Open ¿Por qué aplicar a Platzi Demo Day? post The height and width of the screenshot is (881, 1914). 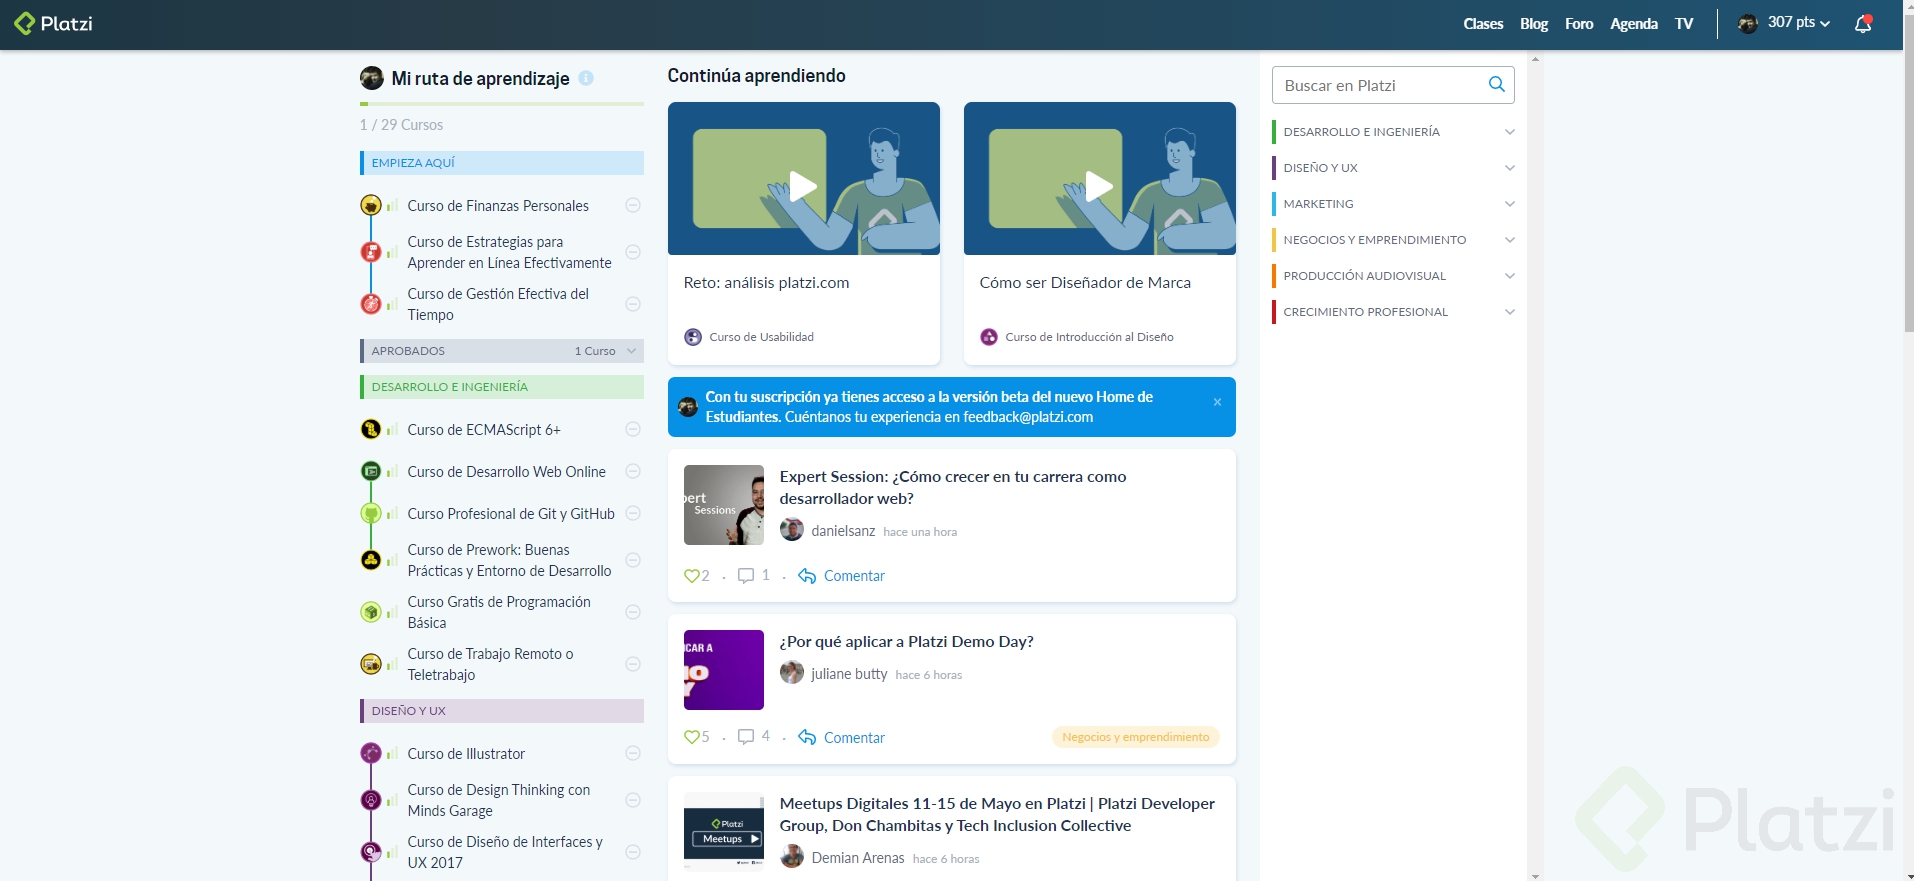point(907,642)
